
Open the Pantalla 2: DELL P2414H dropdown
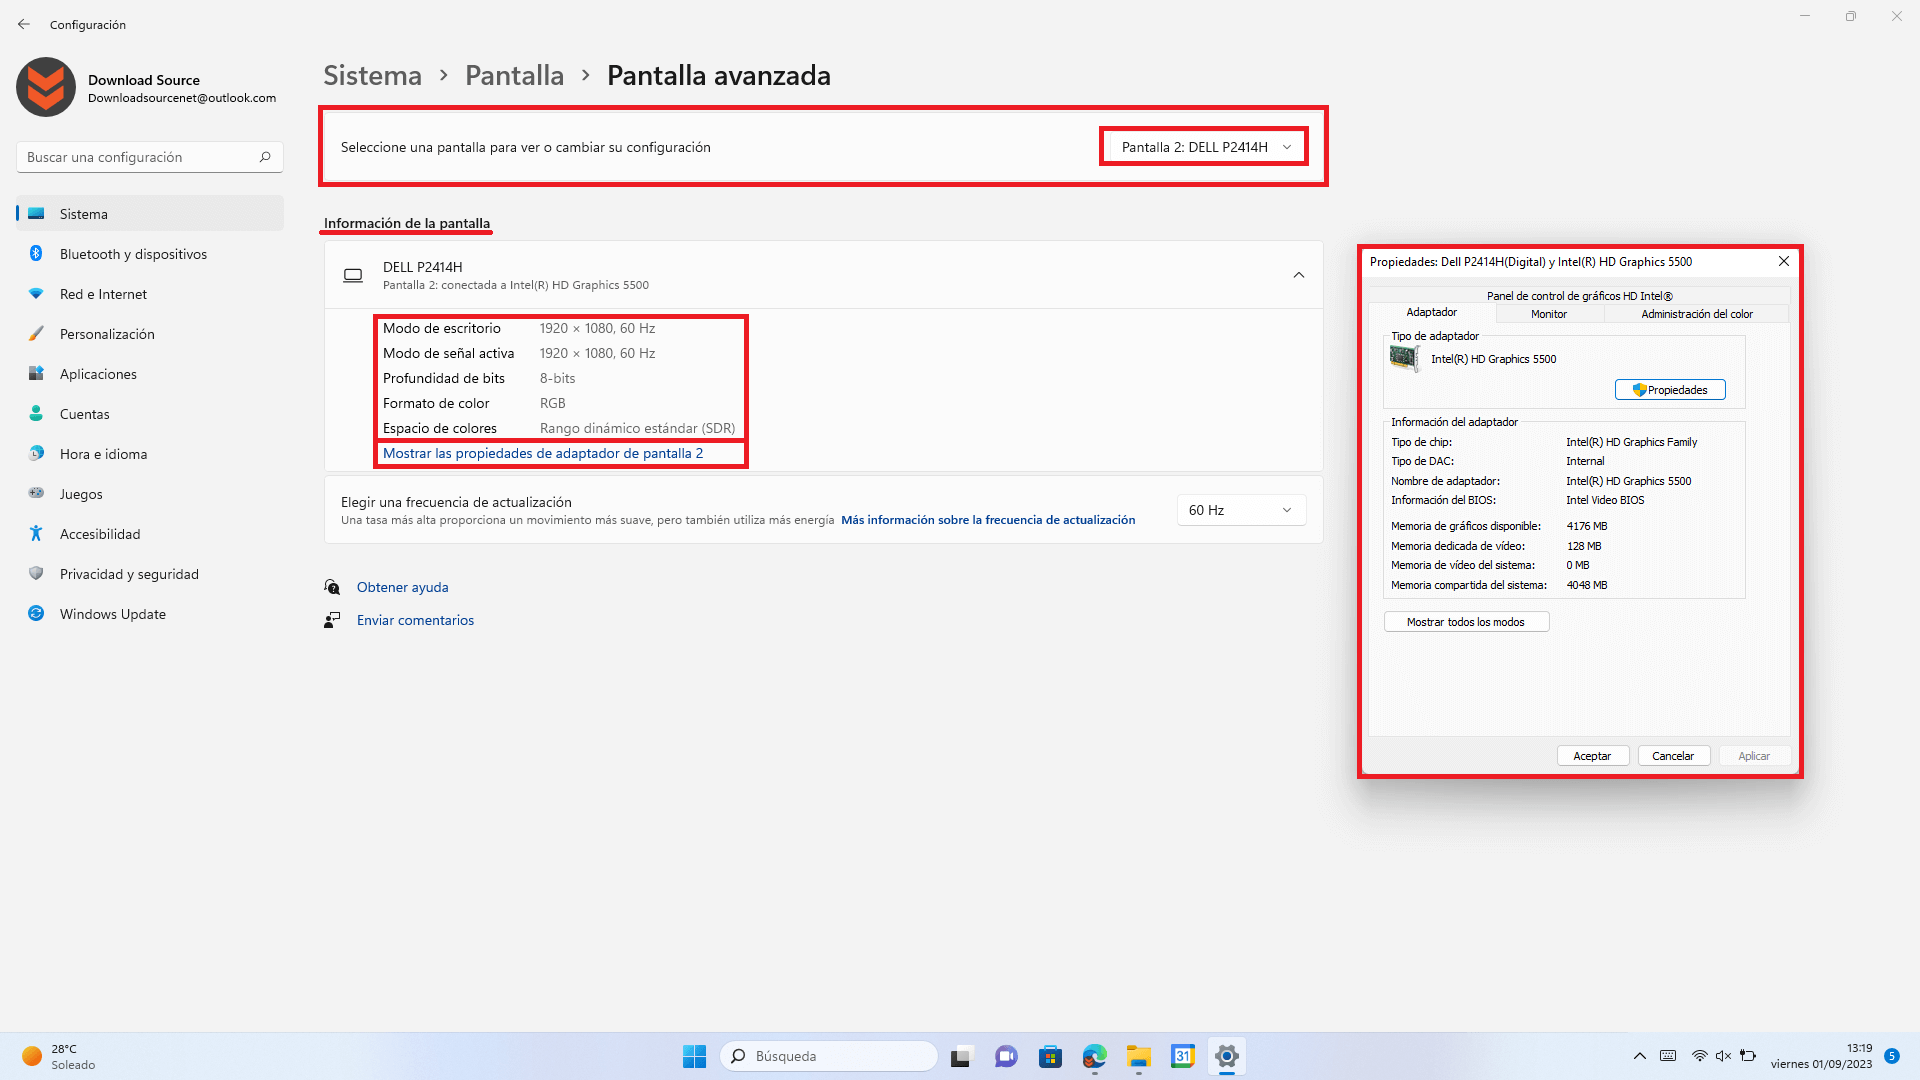click(x=1205, y=147)
